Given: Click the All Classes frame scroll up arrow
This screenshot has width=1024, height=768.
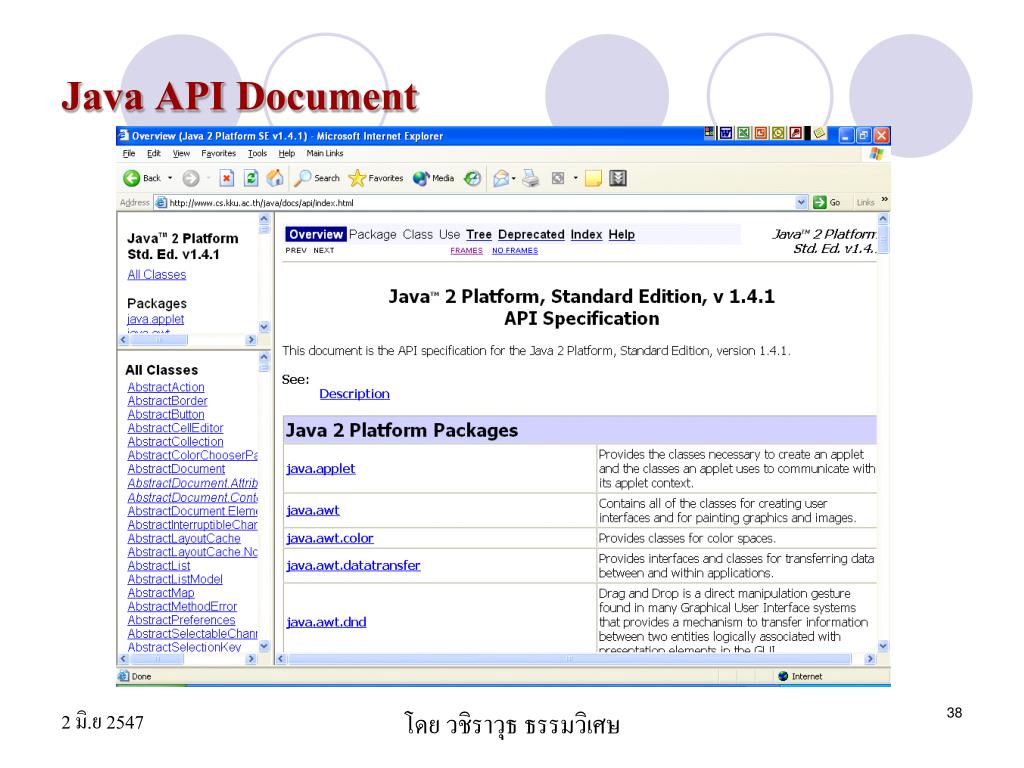Looking at the screenshot, I should tap(264, 357).
